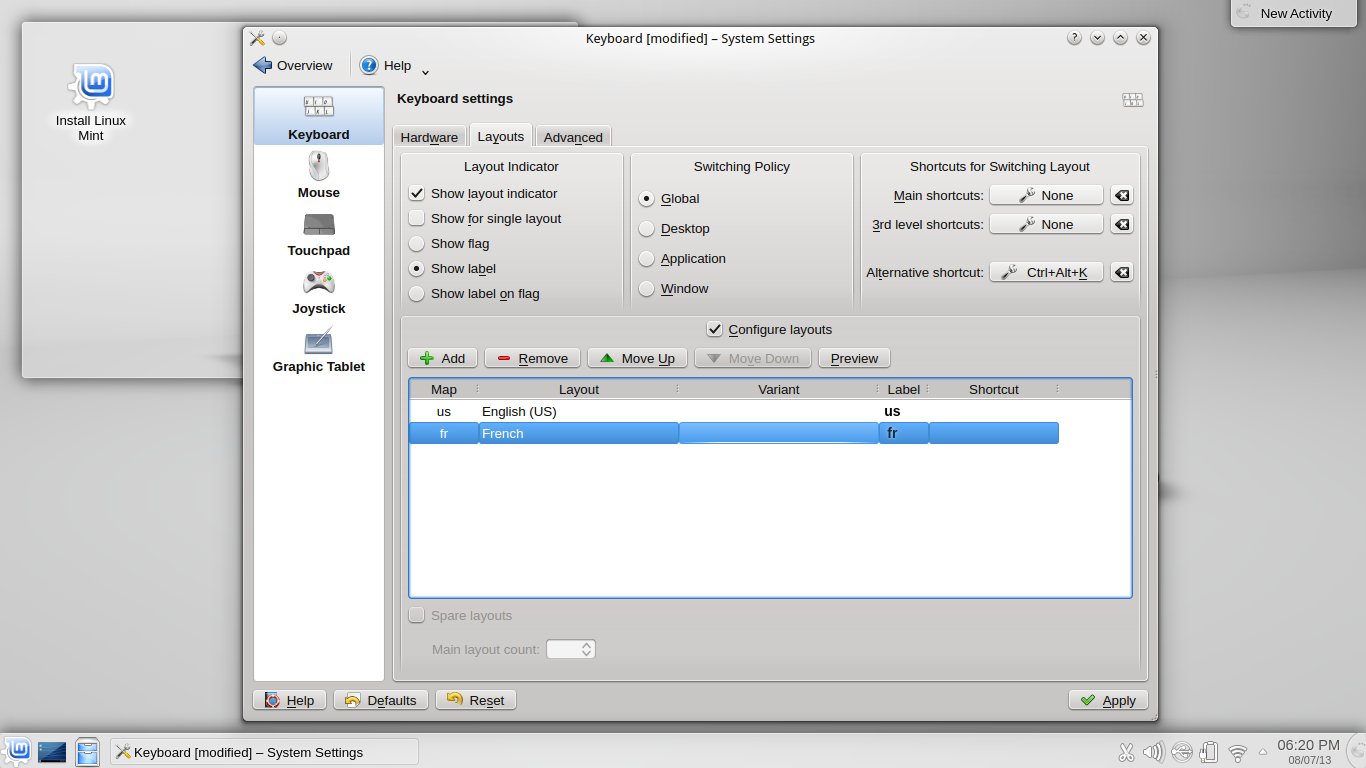Open the Joystick settings category

point(319,290)
